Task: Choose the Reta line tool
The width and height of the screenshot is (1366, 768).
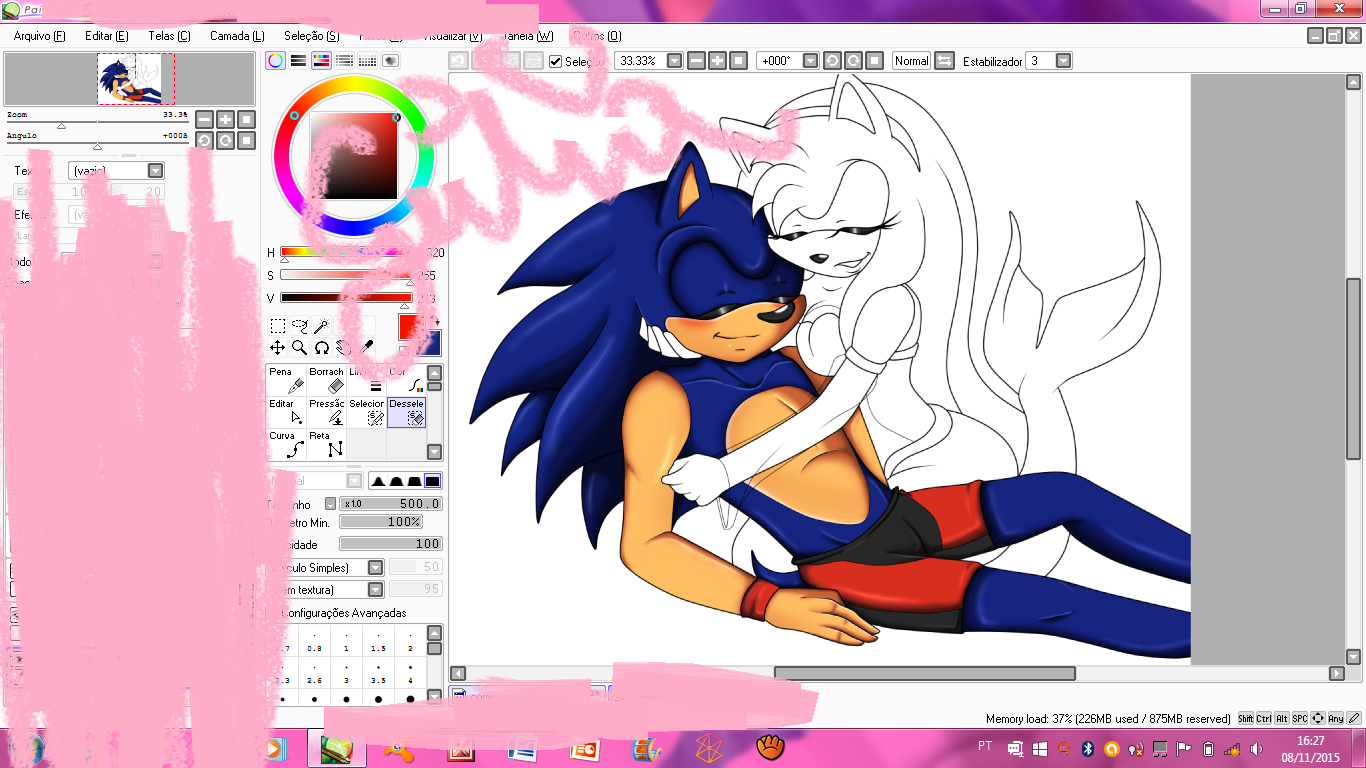Action: point(326,444)
